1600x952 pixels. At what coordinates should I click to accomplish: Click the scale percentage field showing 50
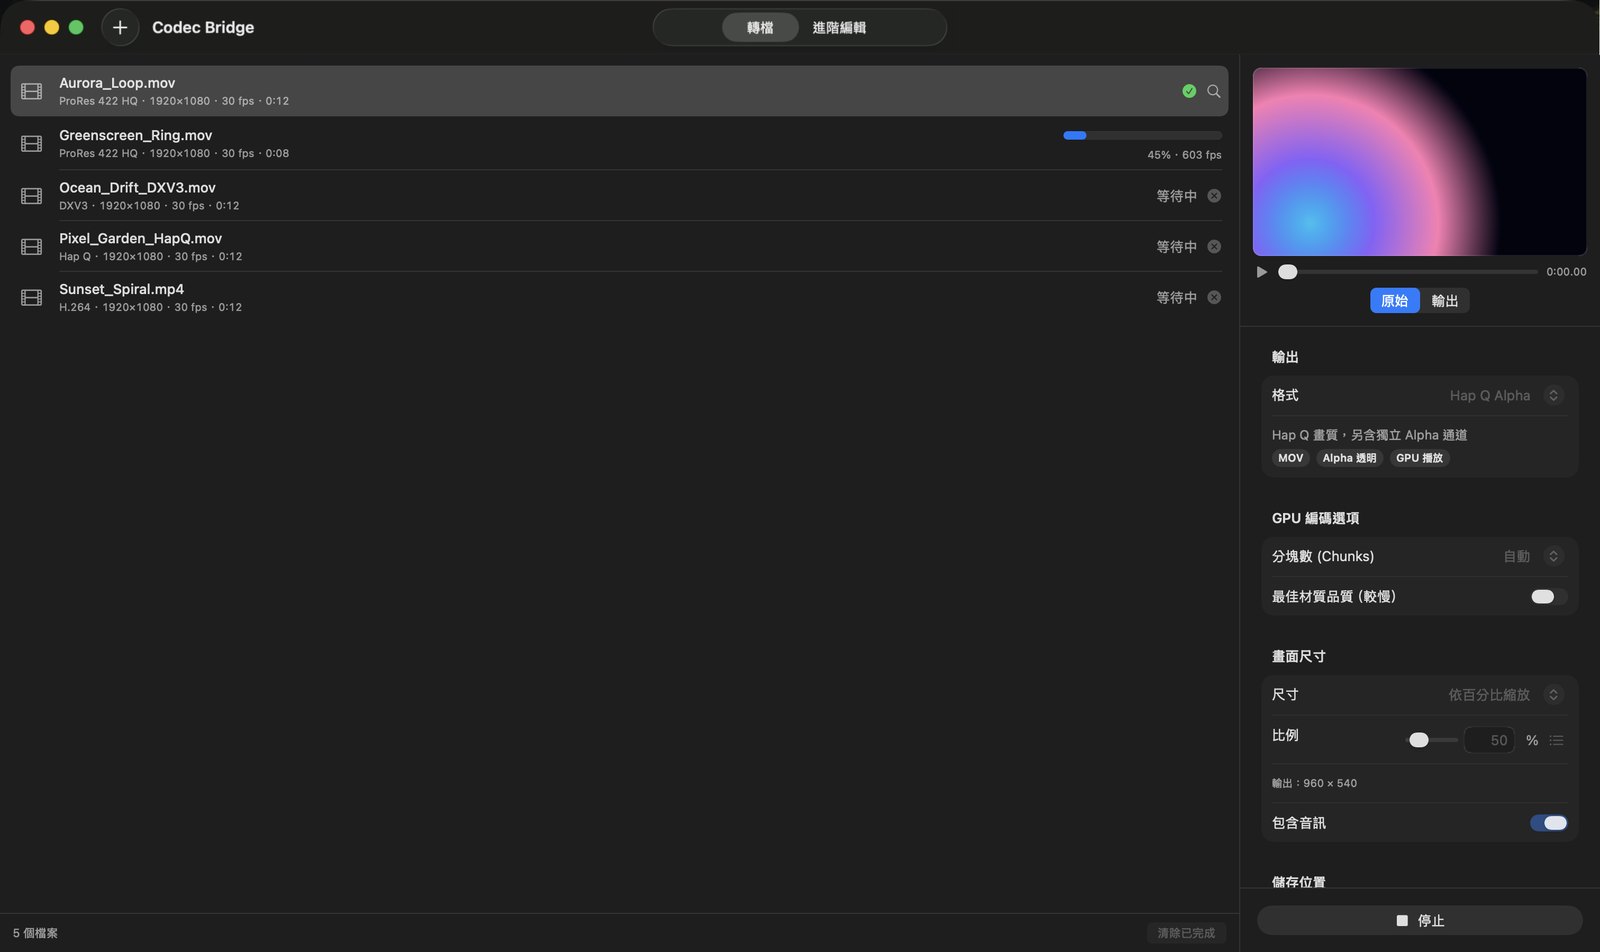(x=1489, y=740)
